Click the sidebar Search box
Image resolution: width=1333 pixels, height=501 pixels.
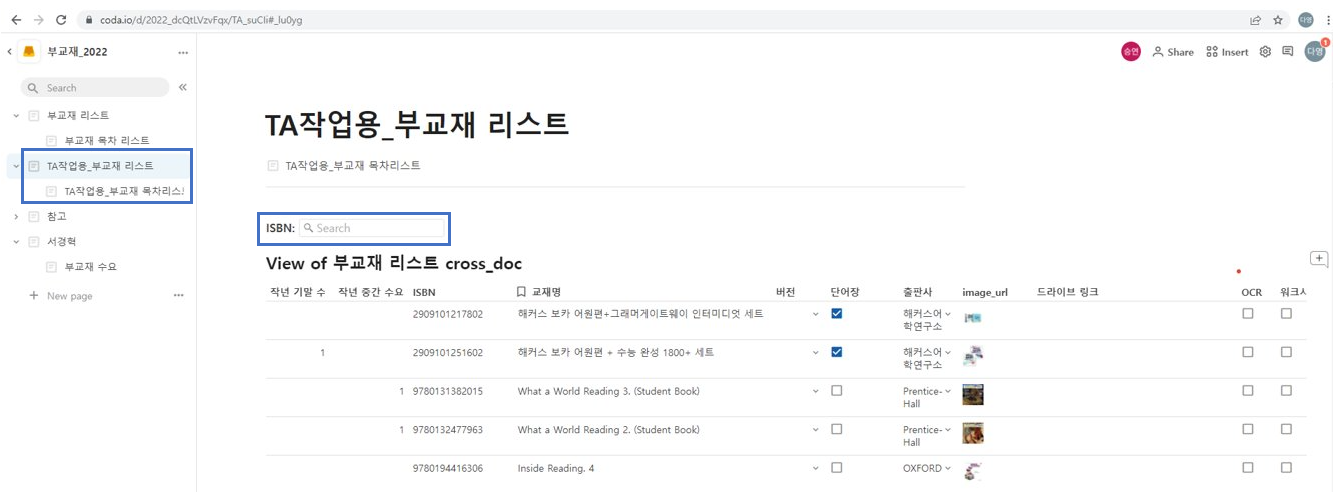tap(95, 88)
